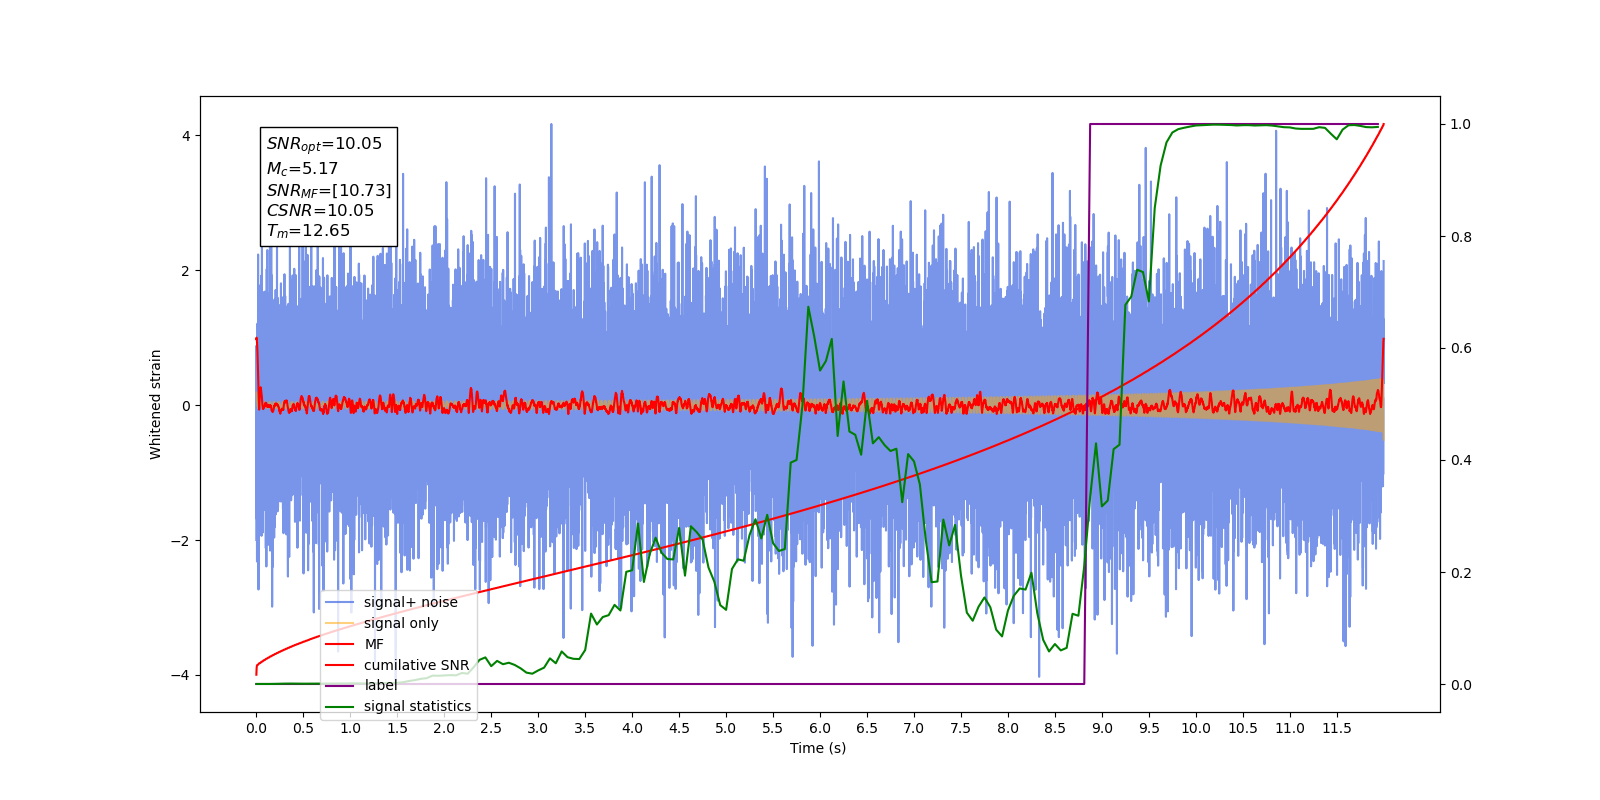This screenshot has width=1600, height=800.
Task: Click the x-axis tick label 9.5
Action: click(x=1149, y=728)
